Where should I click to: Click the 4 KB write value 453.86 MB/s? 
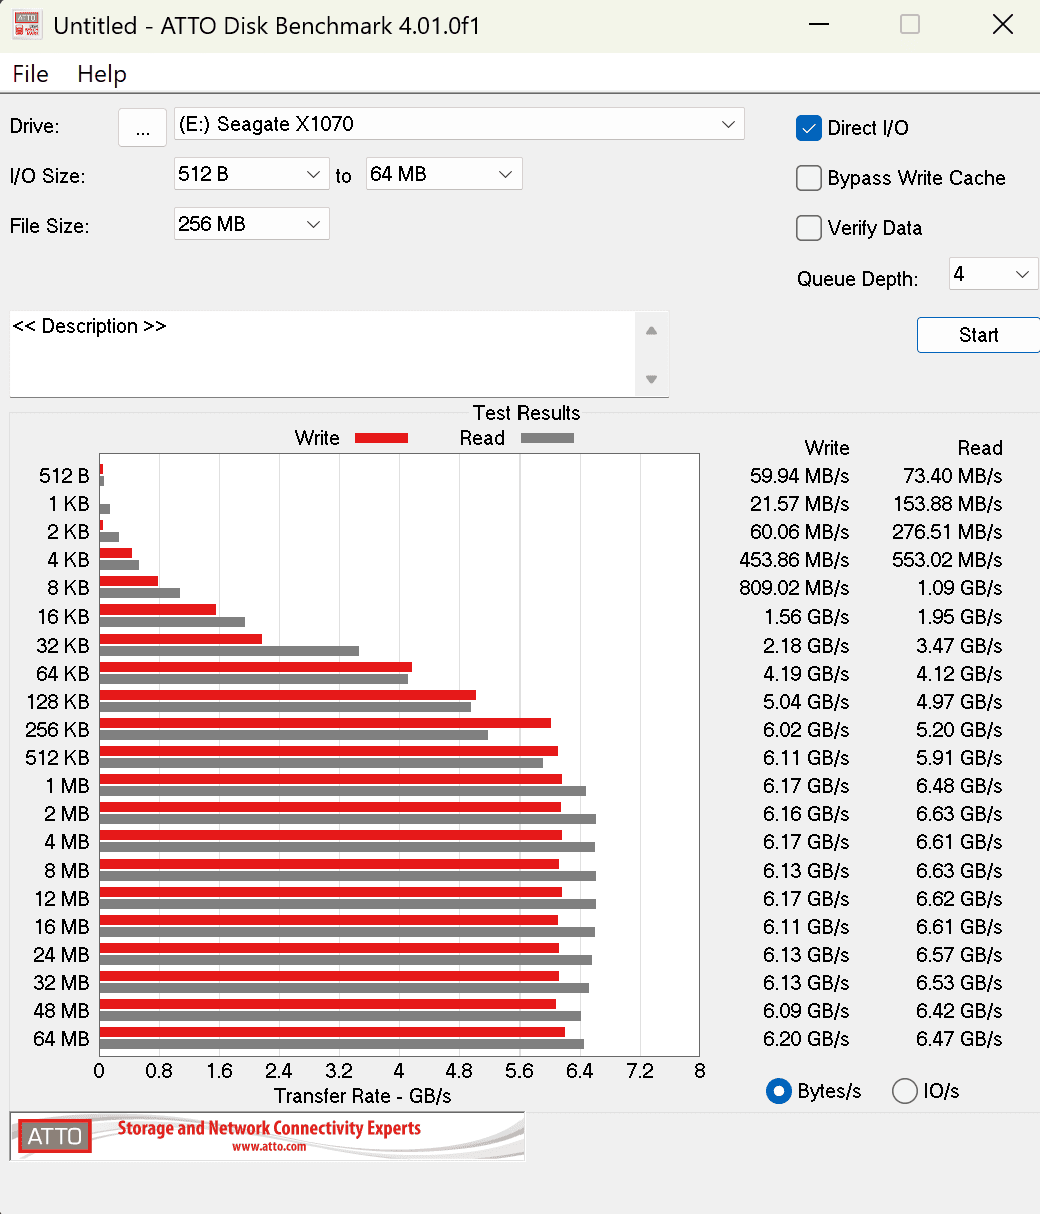click(794, 560)
